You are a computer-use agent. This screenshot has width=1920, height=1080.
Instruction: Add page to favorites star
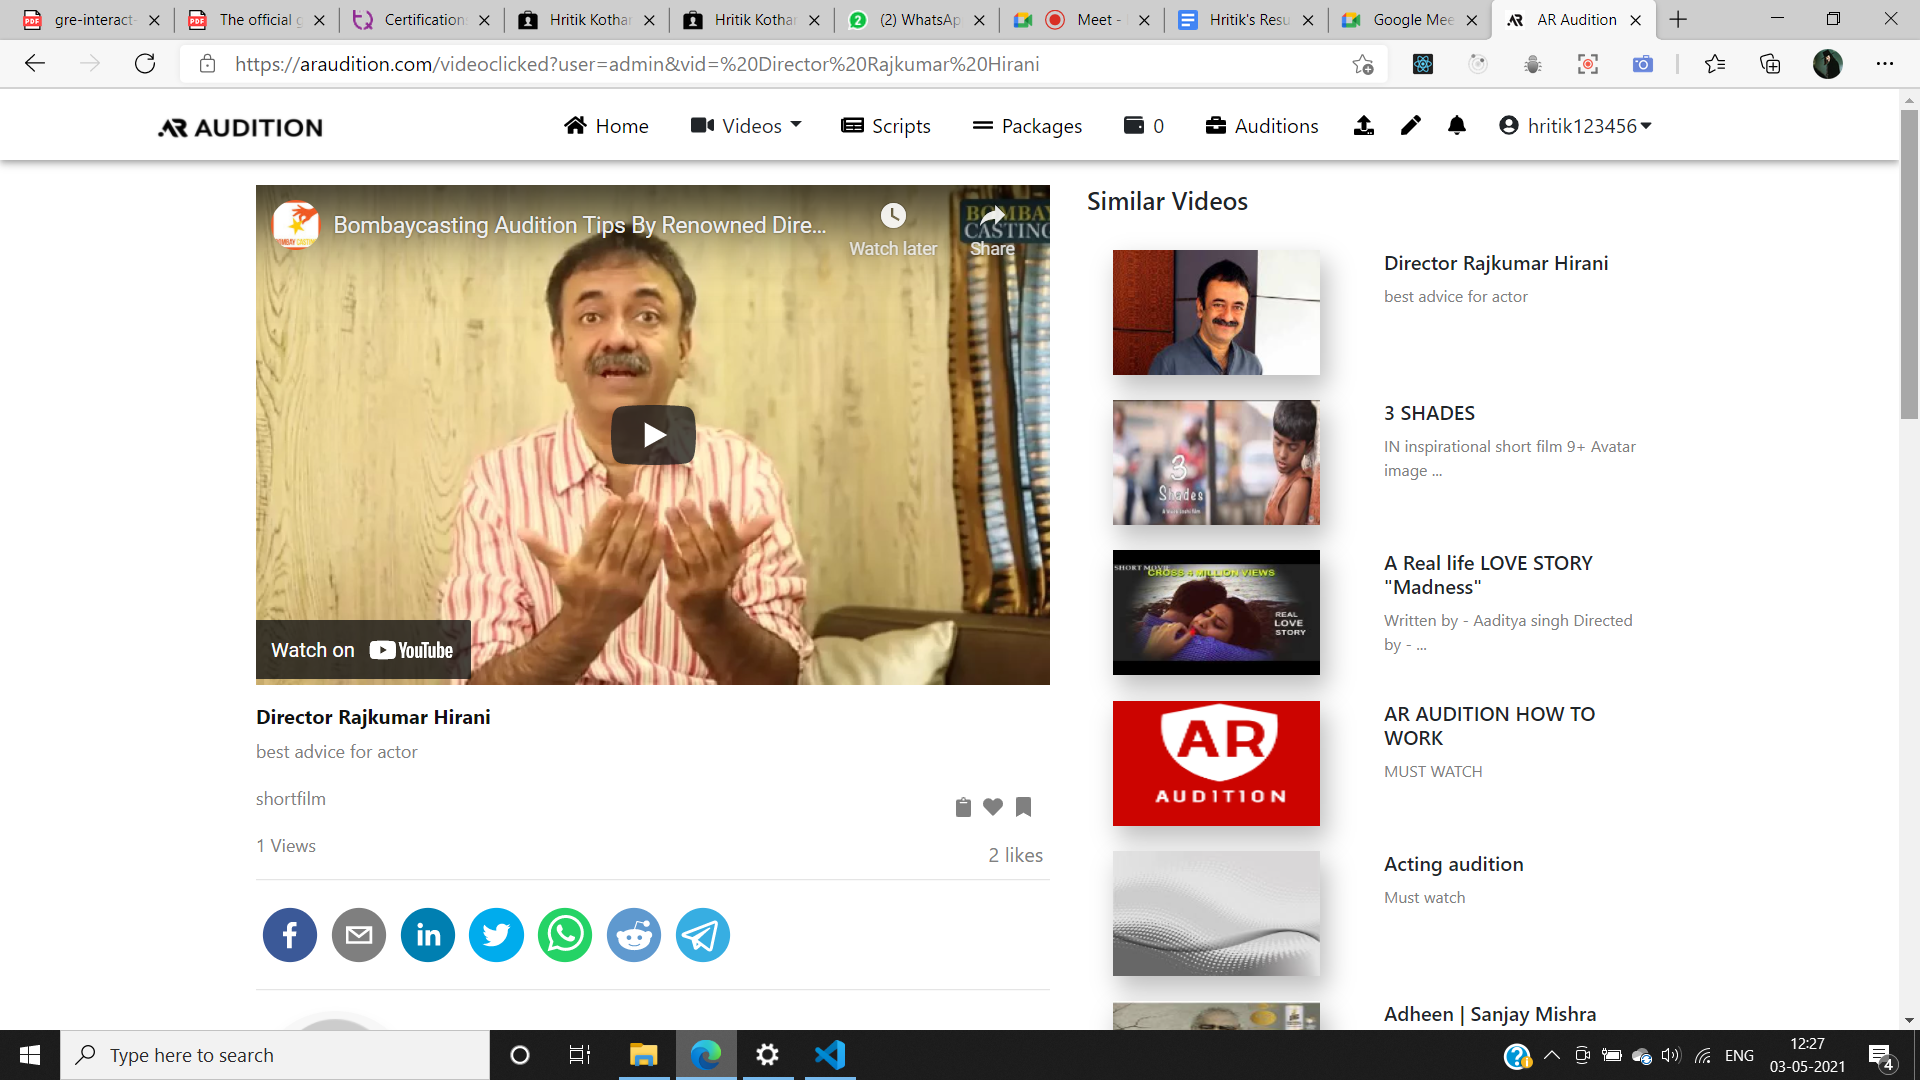(1362, 64)
